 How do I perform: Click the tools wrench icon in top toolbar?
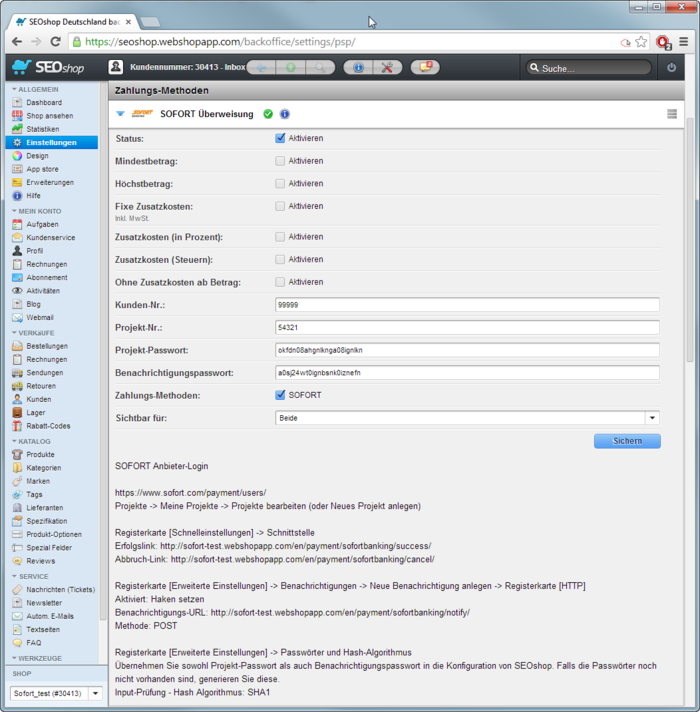click(x=388, y=67)
